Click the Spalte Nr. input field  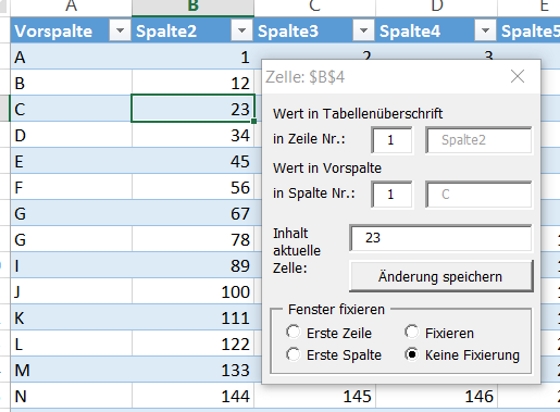(391, 194)
